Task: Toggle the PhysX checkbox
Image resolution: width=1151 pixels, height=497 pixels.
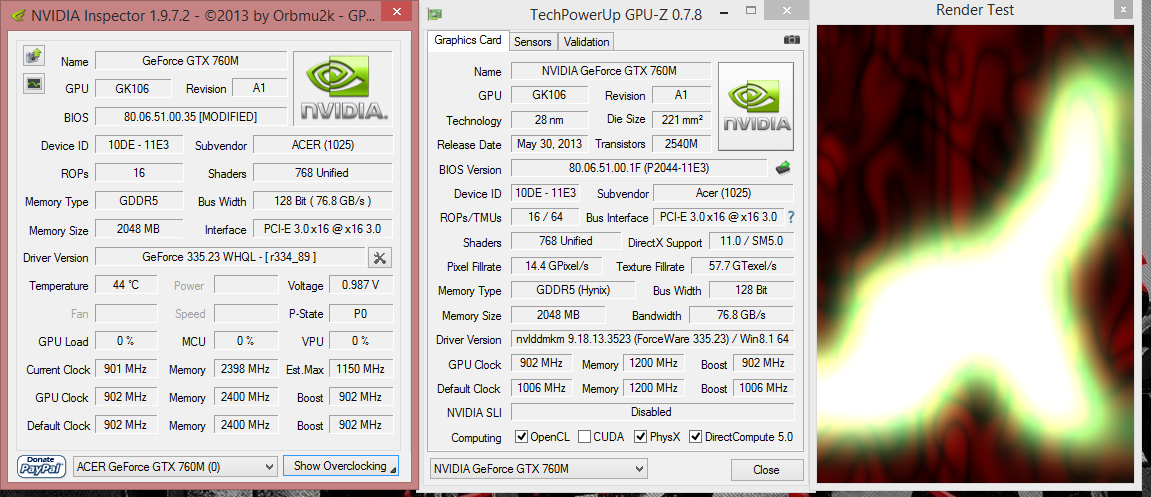Action: (640, 437)
